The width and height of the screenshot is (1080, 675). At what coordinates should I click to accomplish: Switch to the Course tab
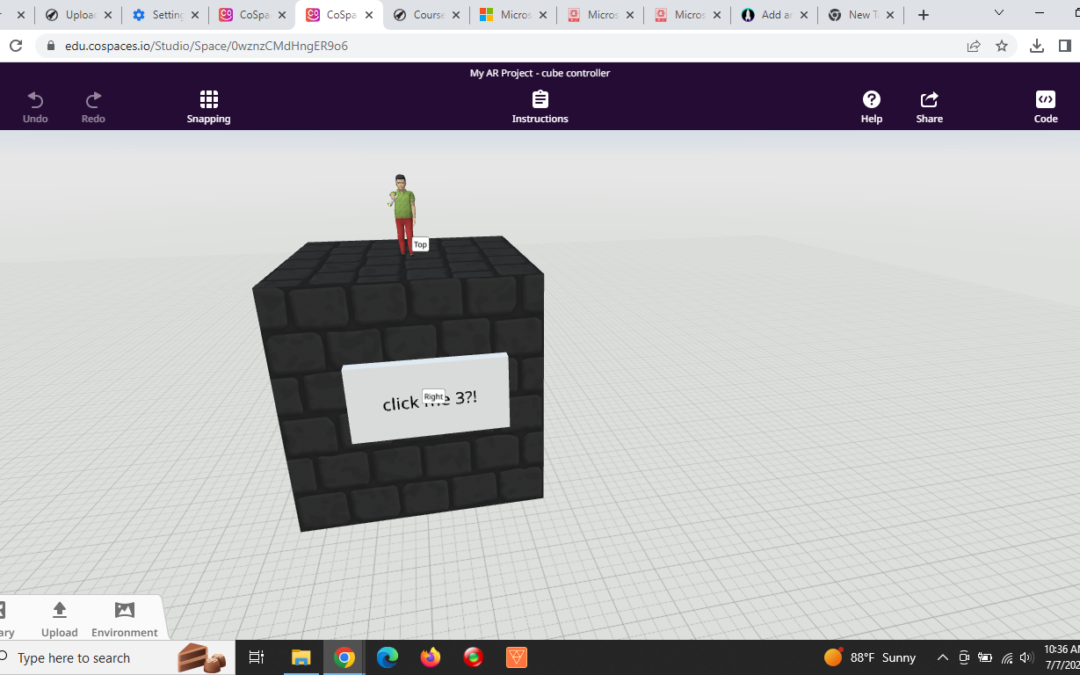tap(426, 15)
